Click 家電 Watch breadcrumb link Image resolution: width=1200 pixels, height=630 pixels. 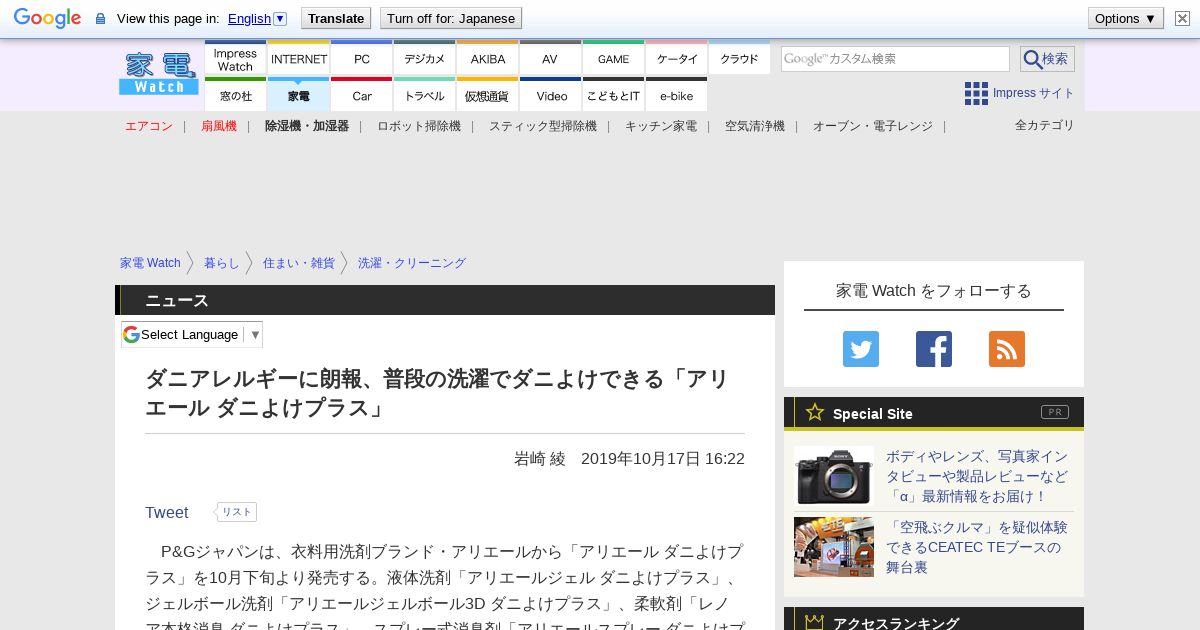tap(150, 263)
